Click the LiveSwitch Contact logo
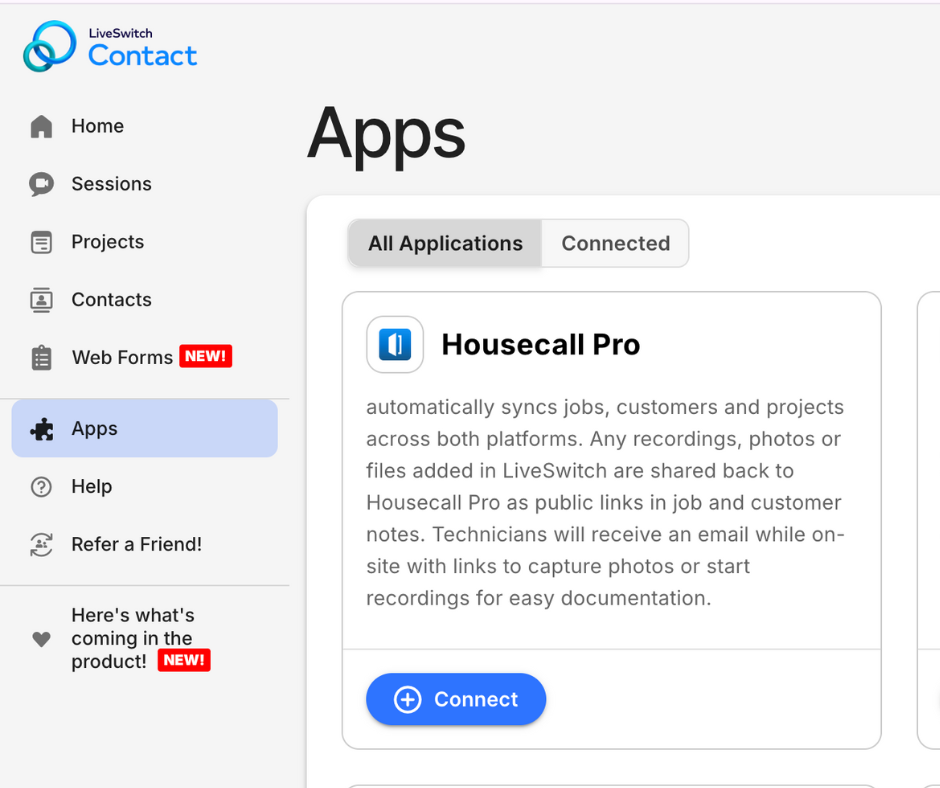 click(x=110, y=46)
